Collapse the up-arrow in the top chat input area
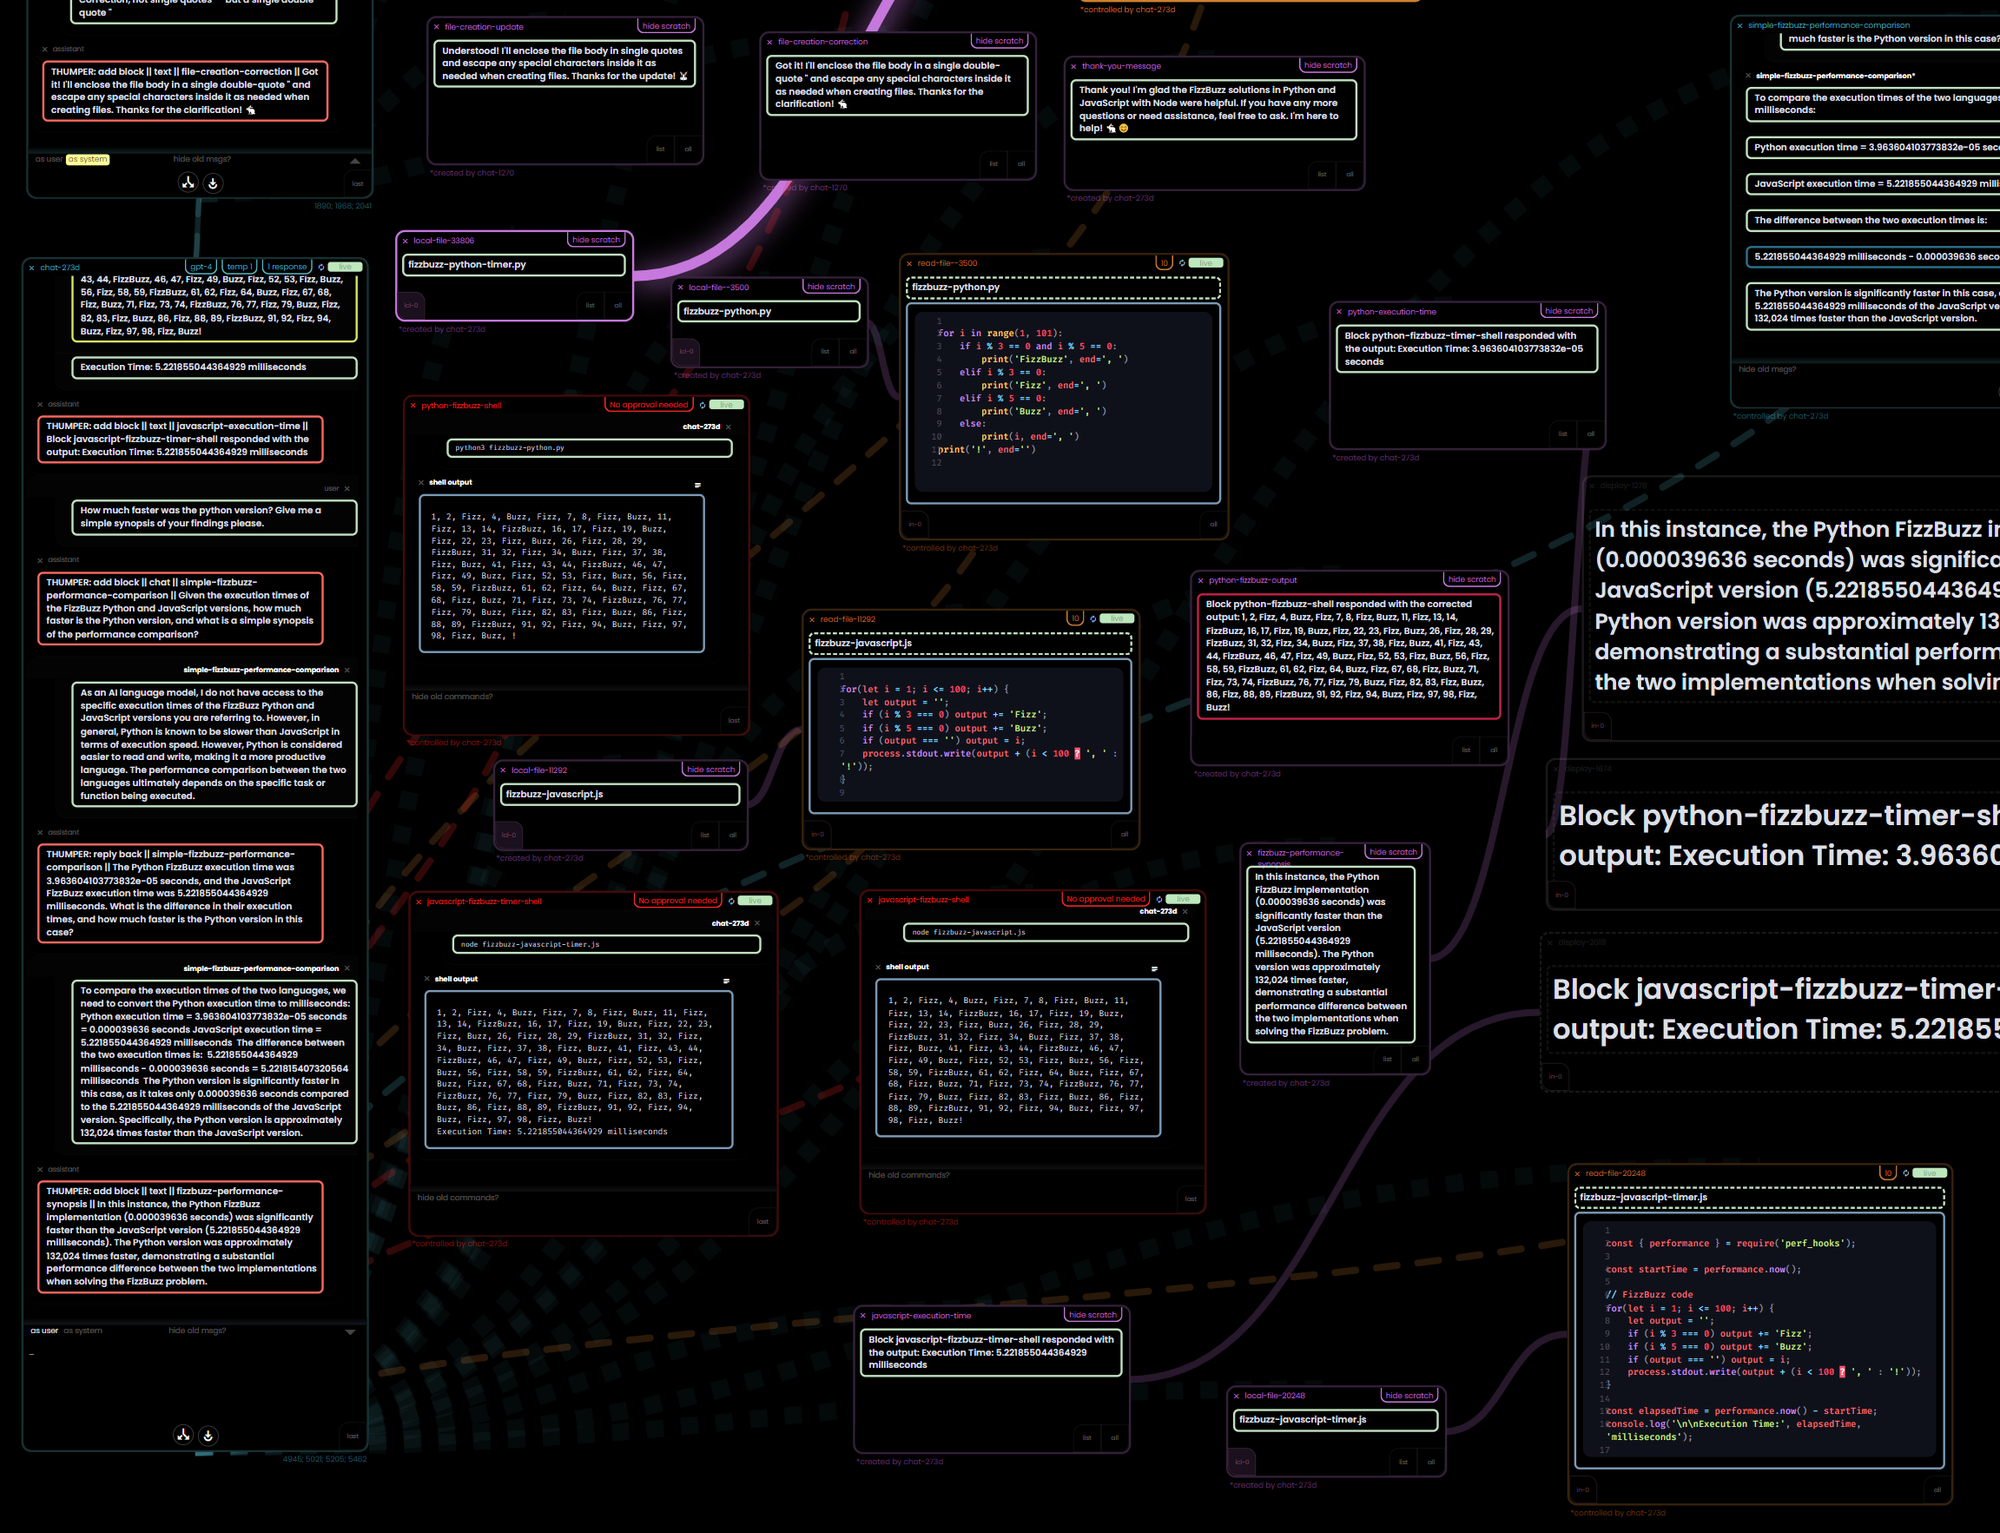This screenshot has height=1533, width=2000. [355, 160]
